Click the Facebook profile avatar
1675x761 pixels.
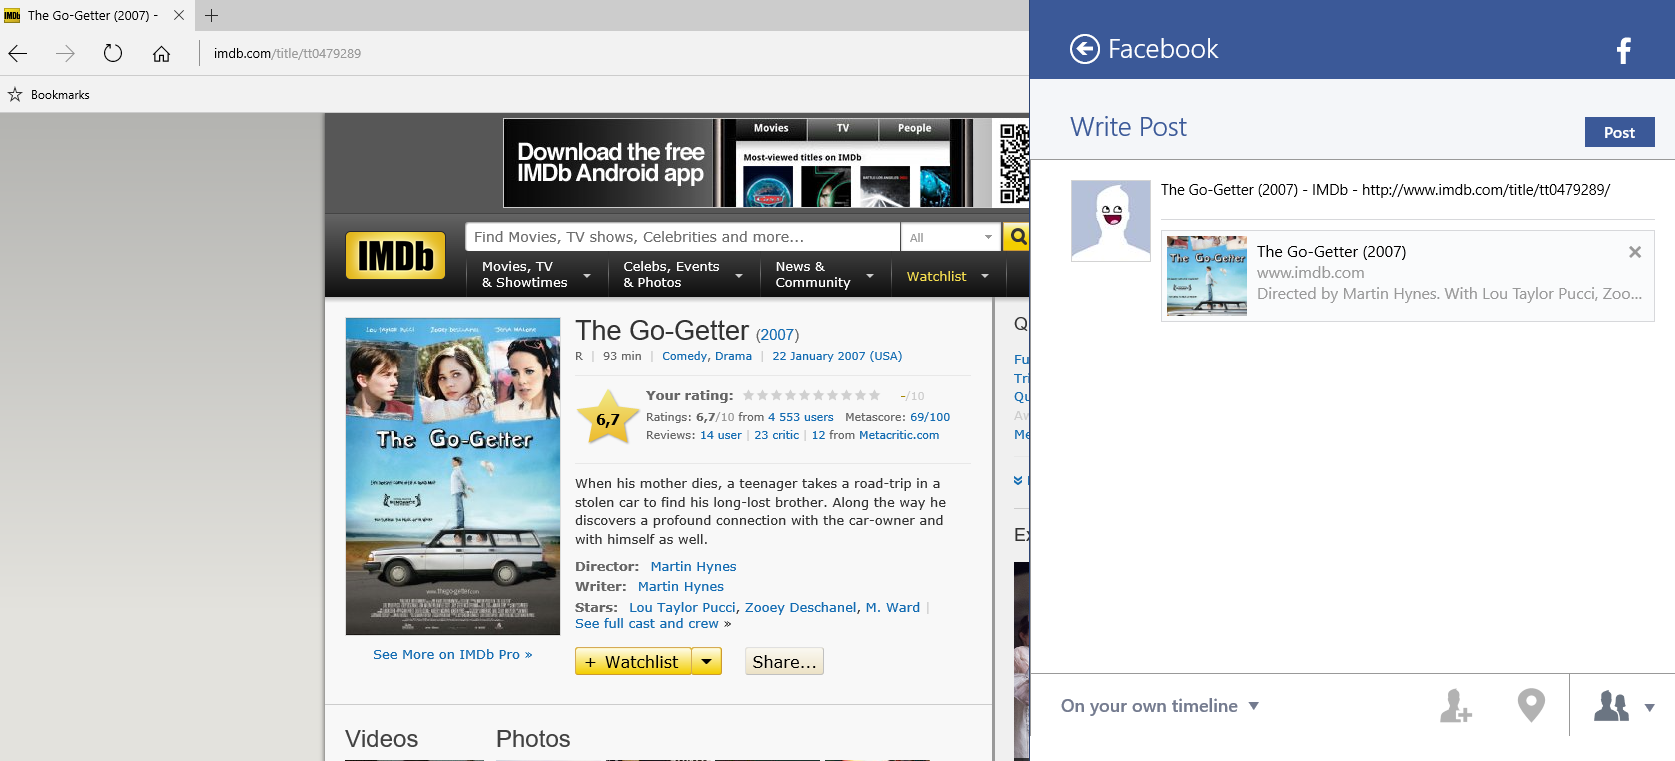(1110, 221)
